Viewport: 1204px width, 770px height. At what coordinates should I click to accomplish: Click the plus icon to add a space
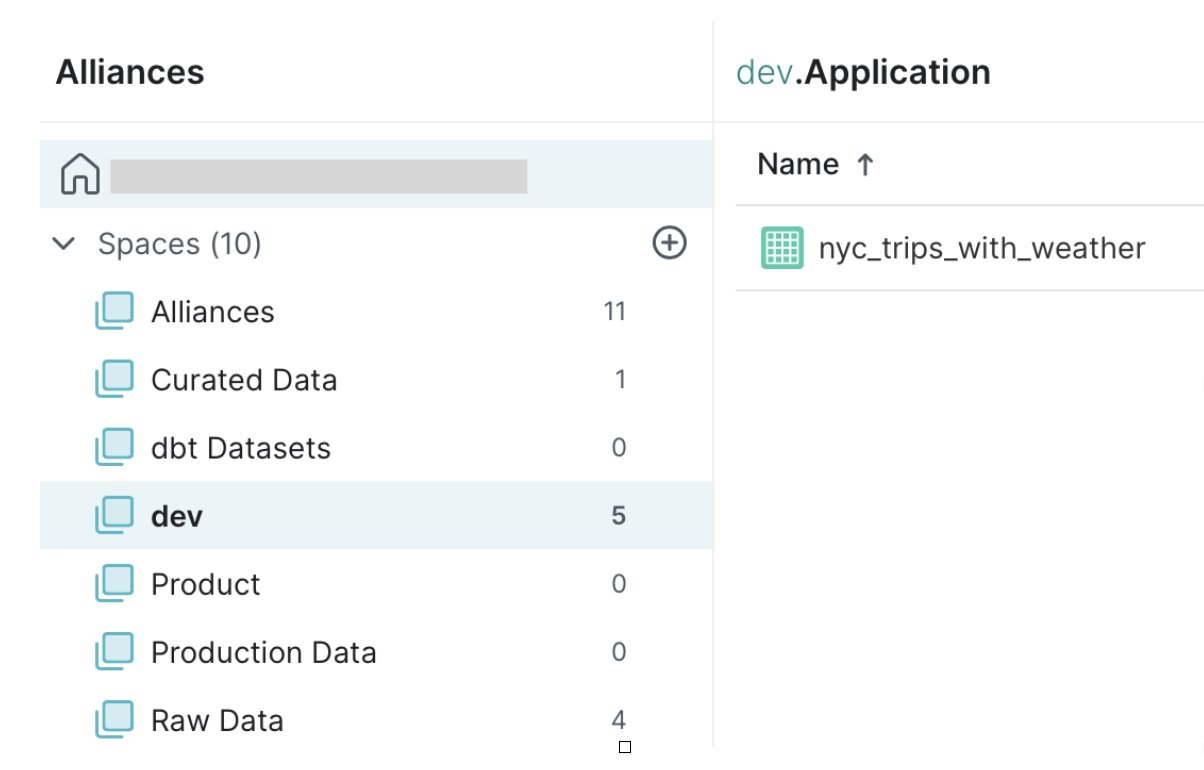(x=669, y=242)
